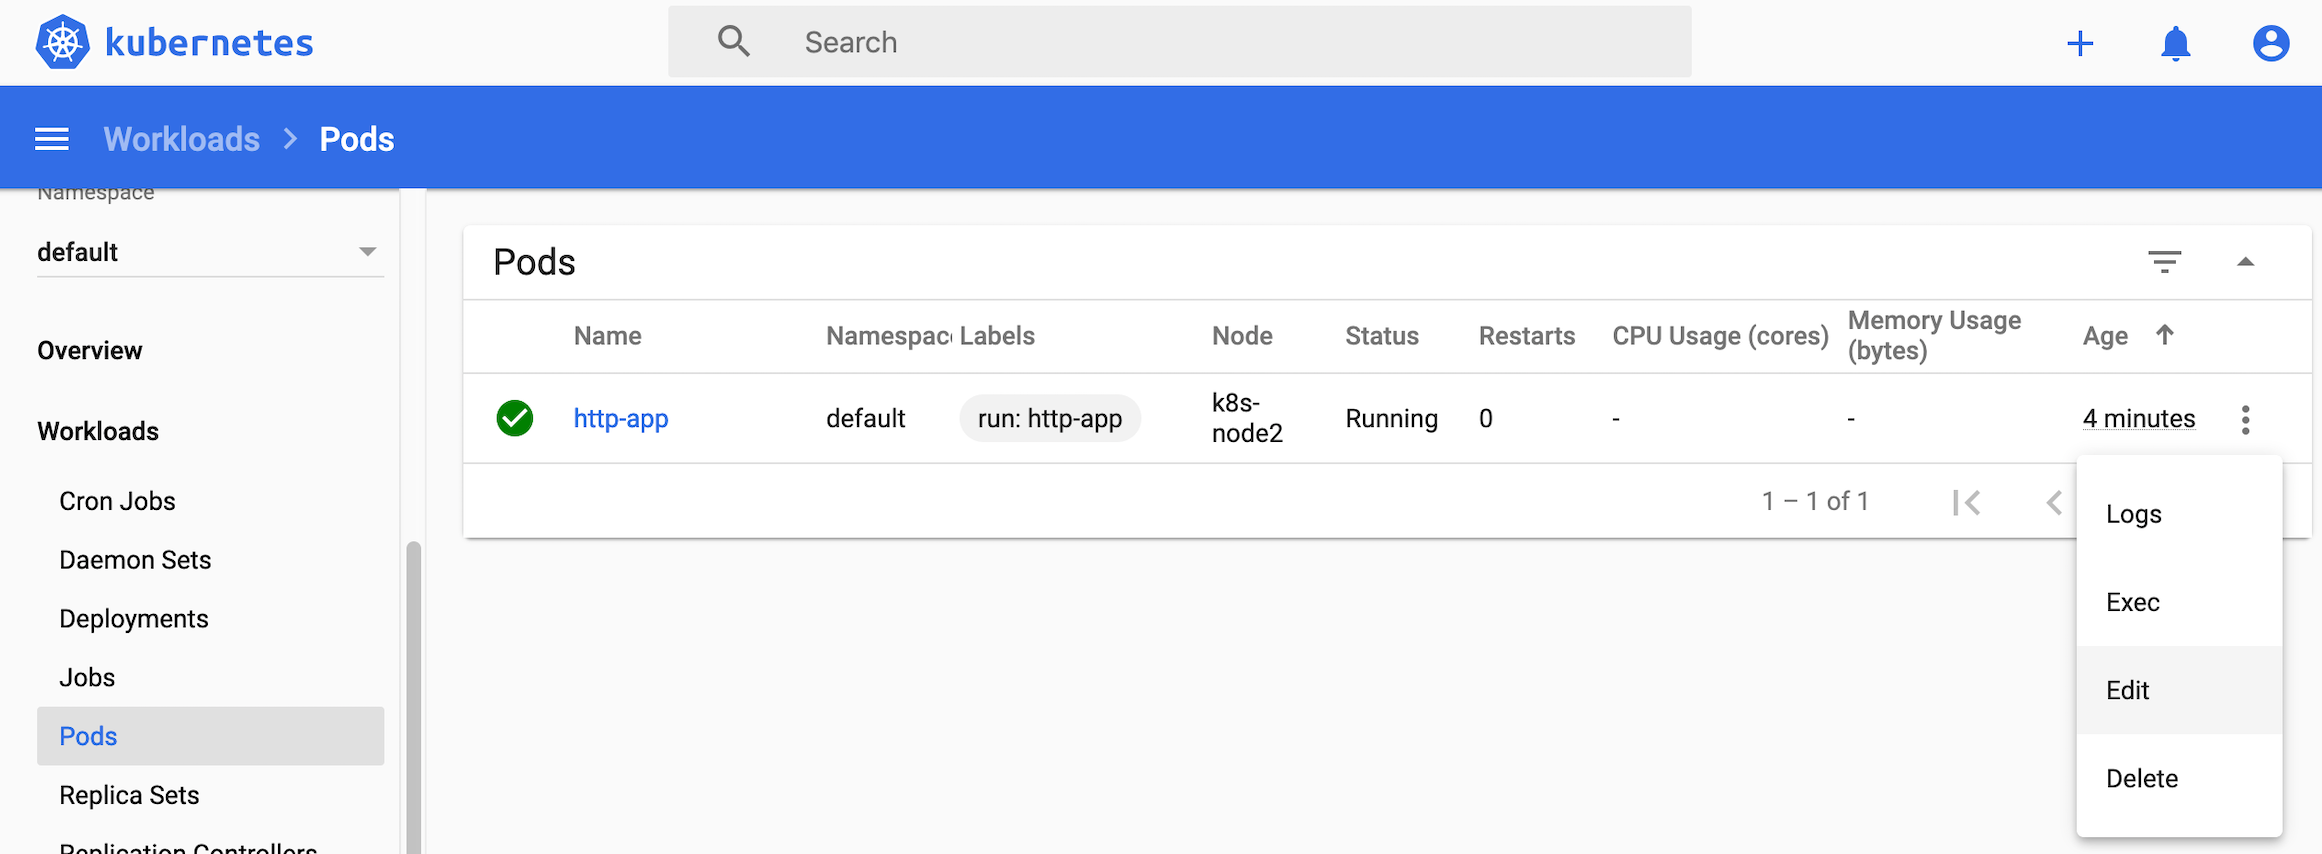The image size is (2322, 854).
Task: Click the green running status icon
Action: 515,418
